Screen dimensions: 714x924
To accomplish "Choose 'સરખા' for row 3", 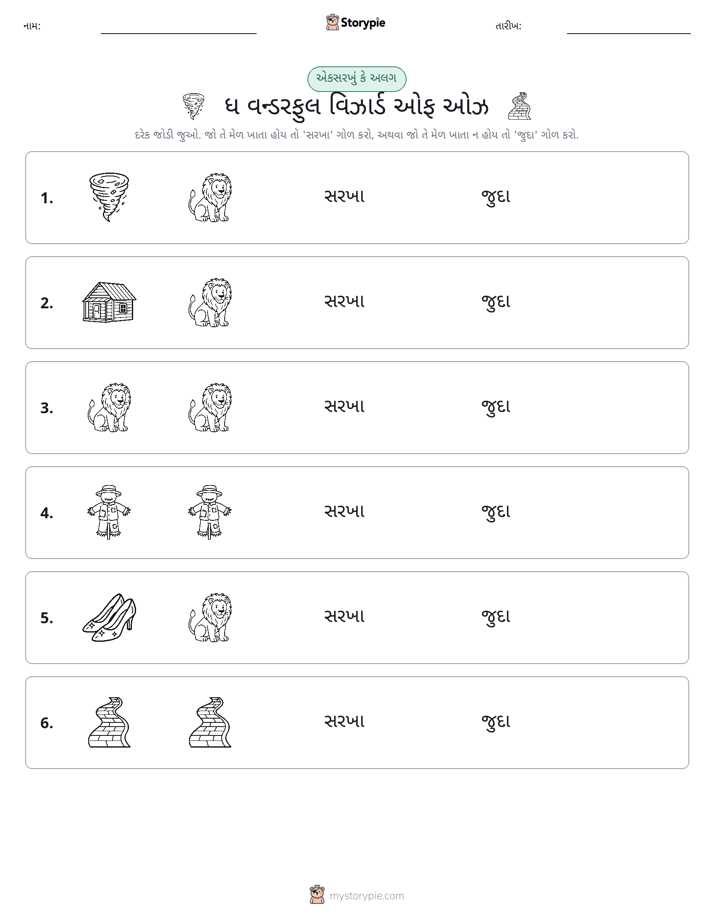I will coord(345,407).
